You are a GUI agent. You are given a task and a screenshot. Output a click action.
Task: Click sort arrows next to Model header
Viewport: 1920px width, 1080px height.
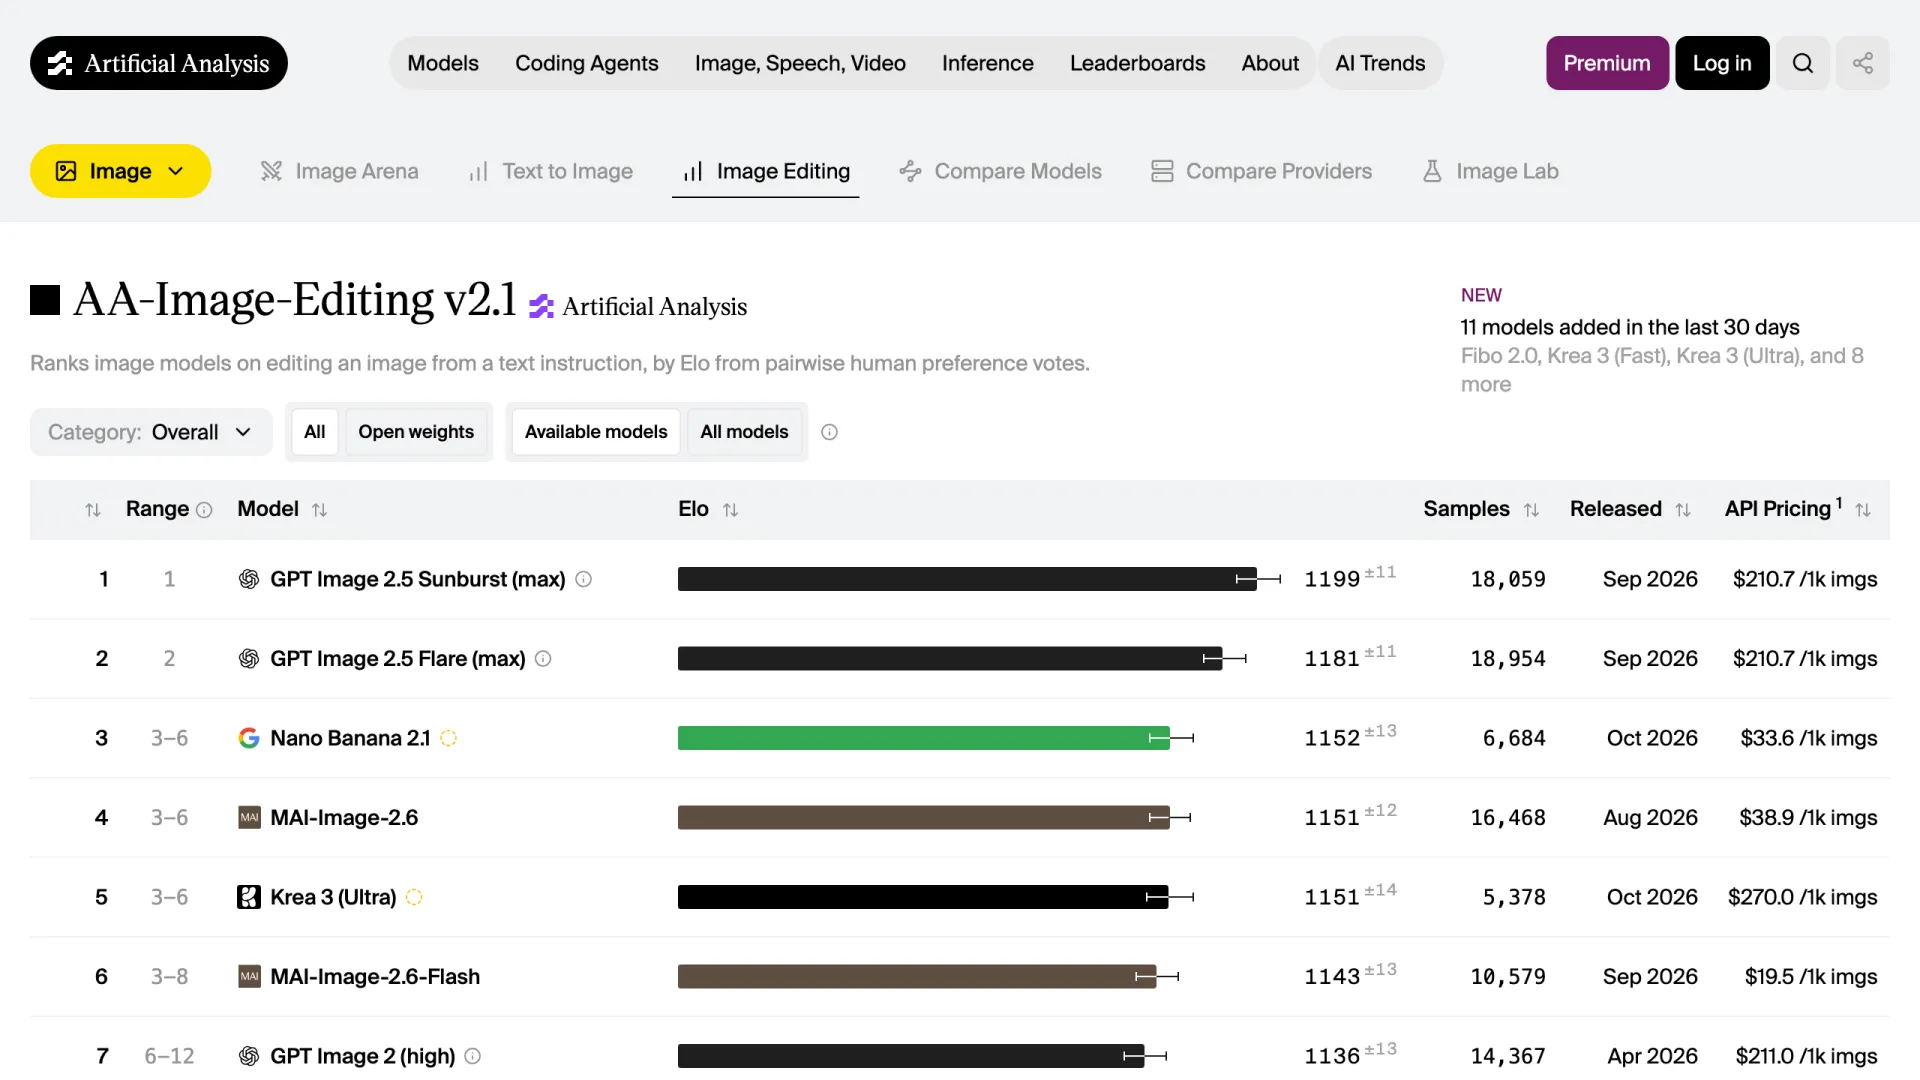click(319, 510)
